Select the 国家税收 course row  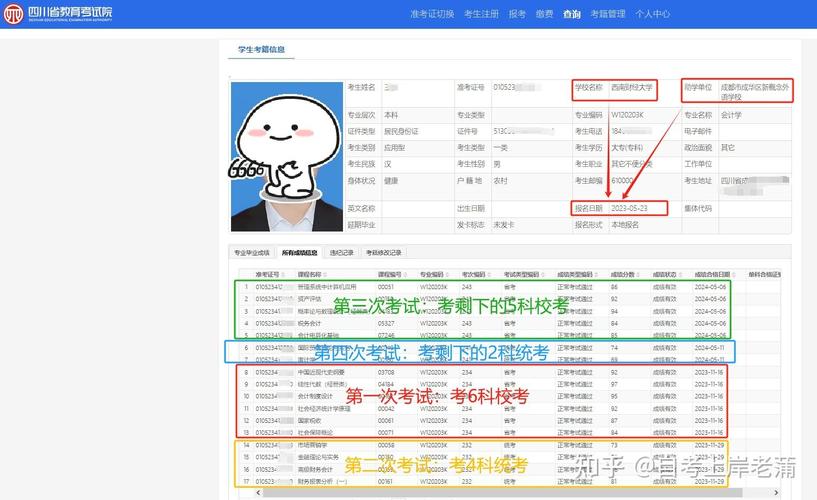[510, 421]
